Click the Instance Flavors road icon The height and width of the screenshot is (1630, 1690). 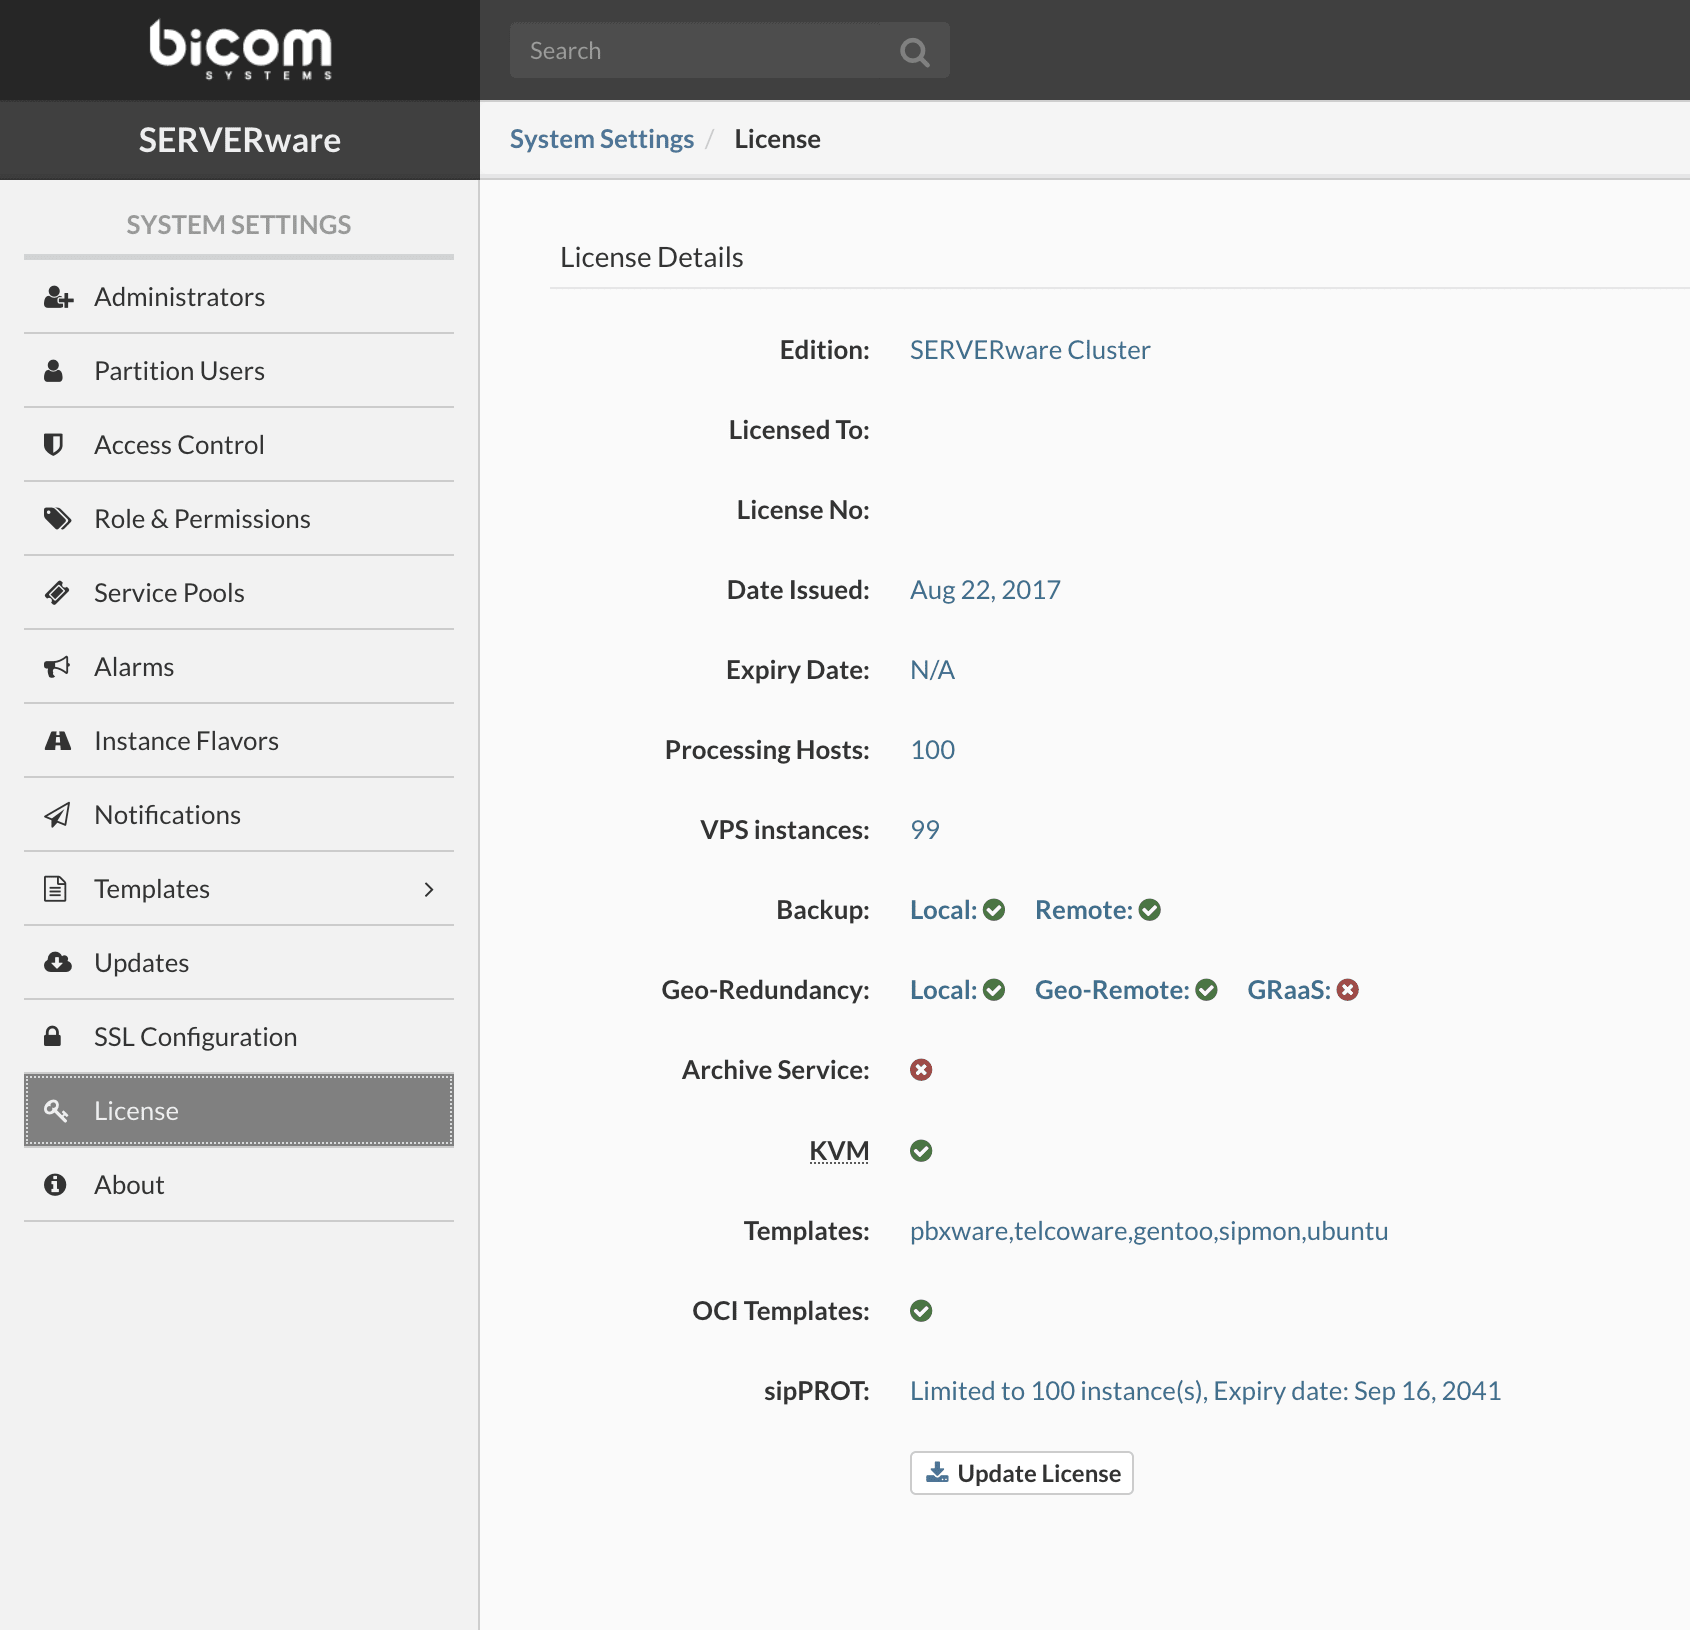click(58, 741)
